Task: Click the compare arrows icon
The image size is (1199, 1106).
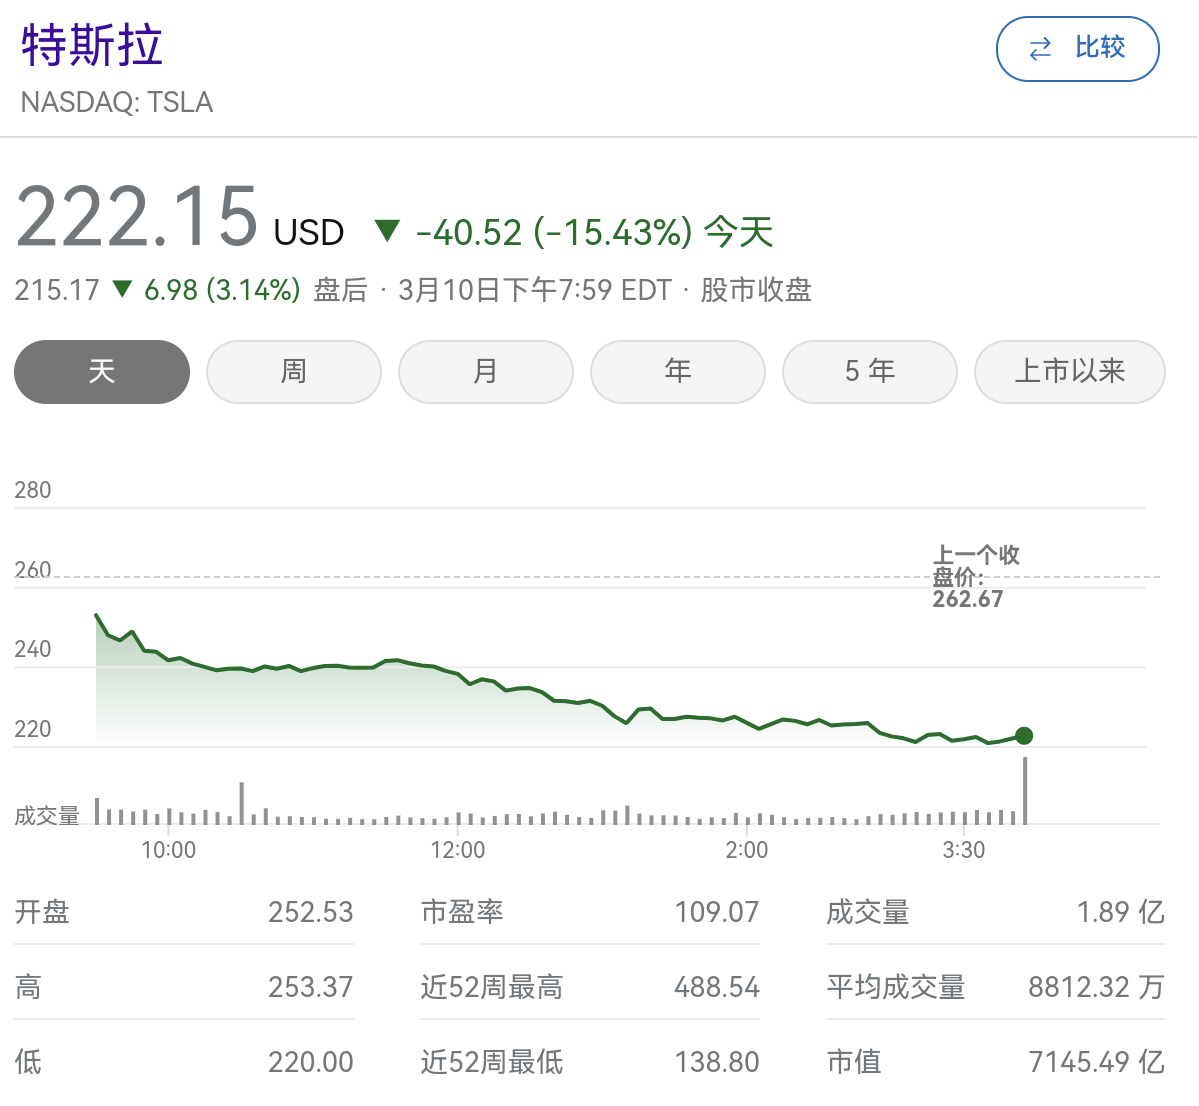Action: [1040, 48]
